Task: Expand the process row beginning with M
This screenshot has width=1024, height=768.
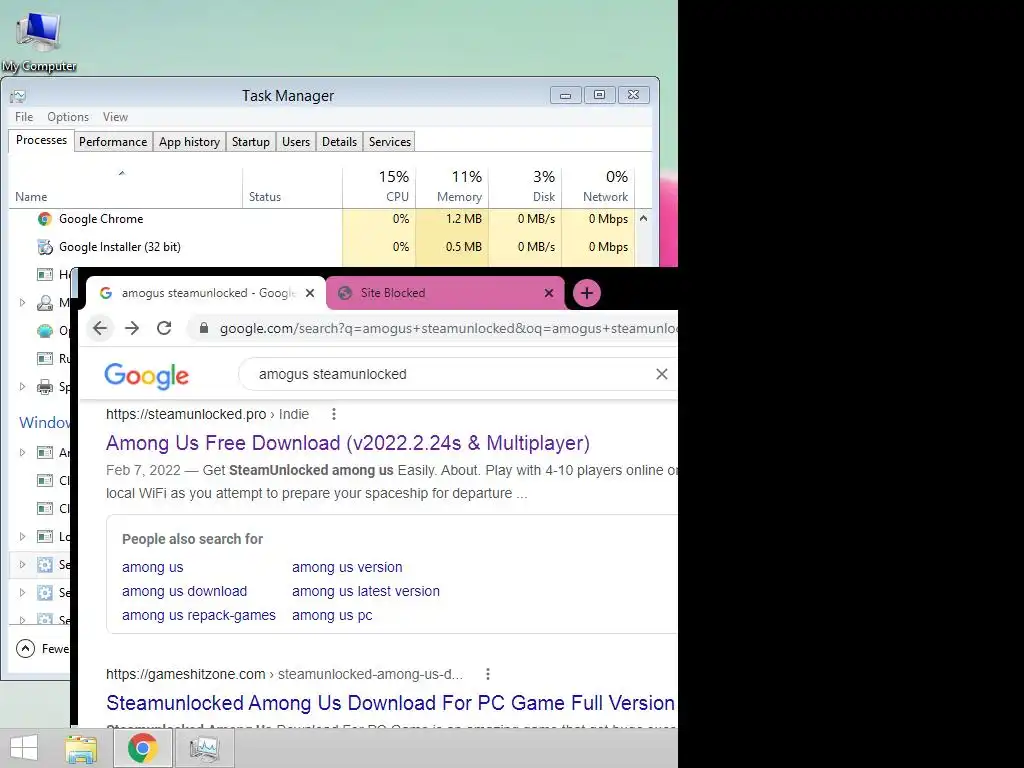Action: point(22,302)
